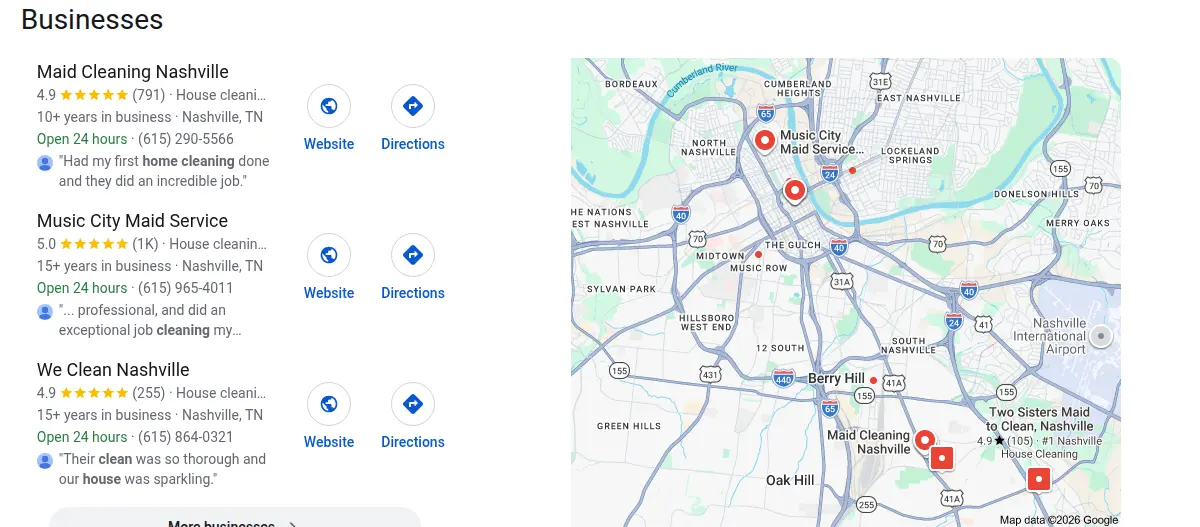1200x527 pixels.
Task: Open We Clean Nashville business listing
Action: point(113,370)
